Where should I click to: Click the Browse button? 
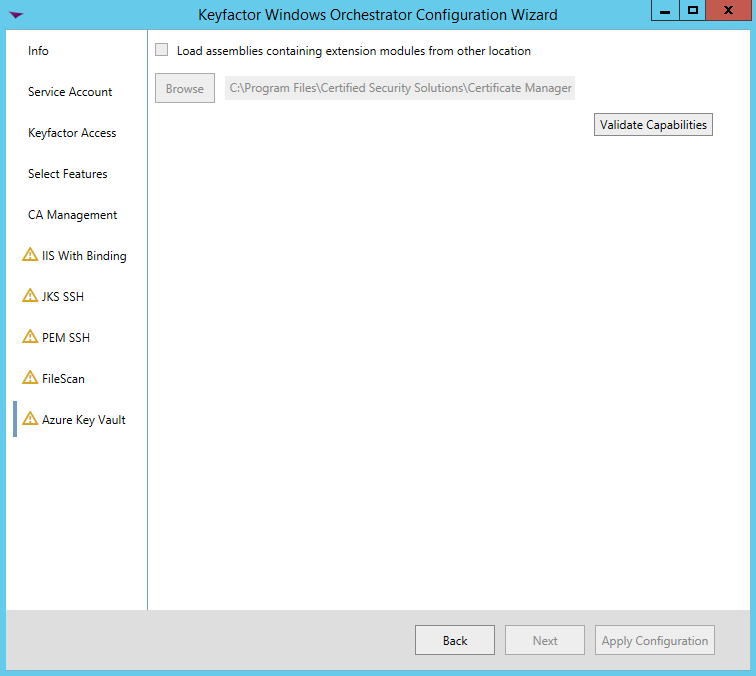point(185,88)
